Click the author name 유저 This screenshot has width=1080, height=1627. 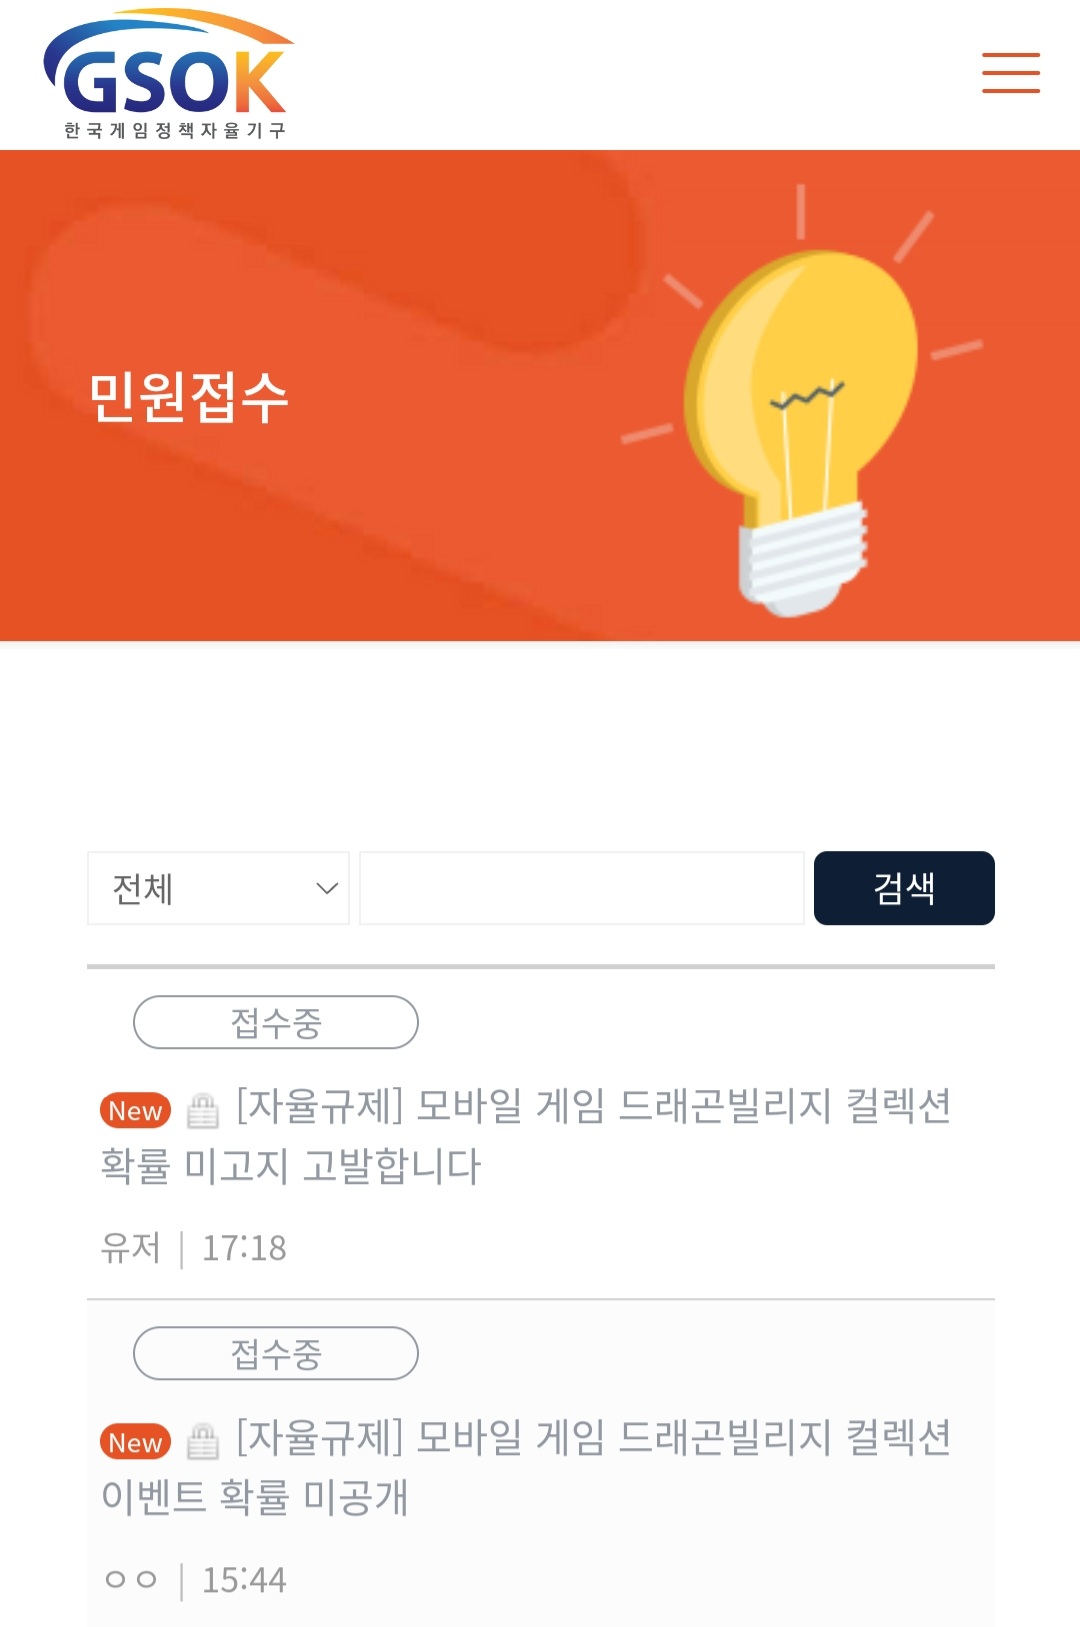[131, 1248]
